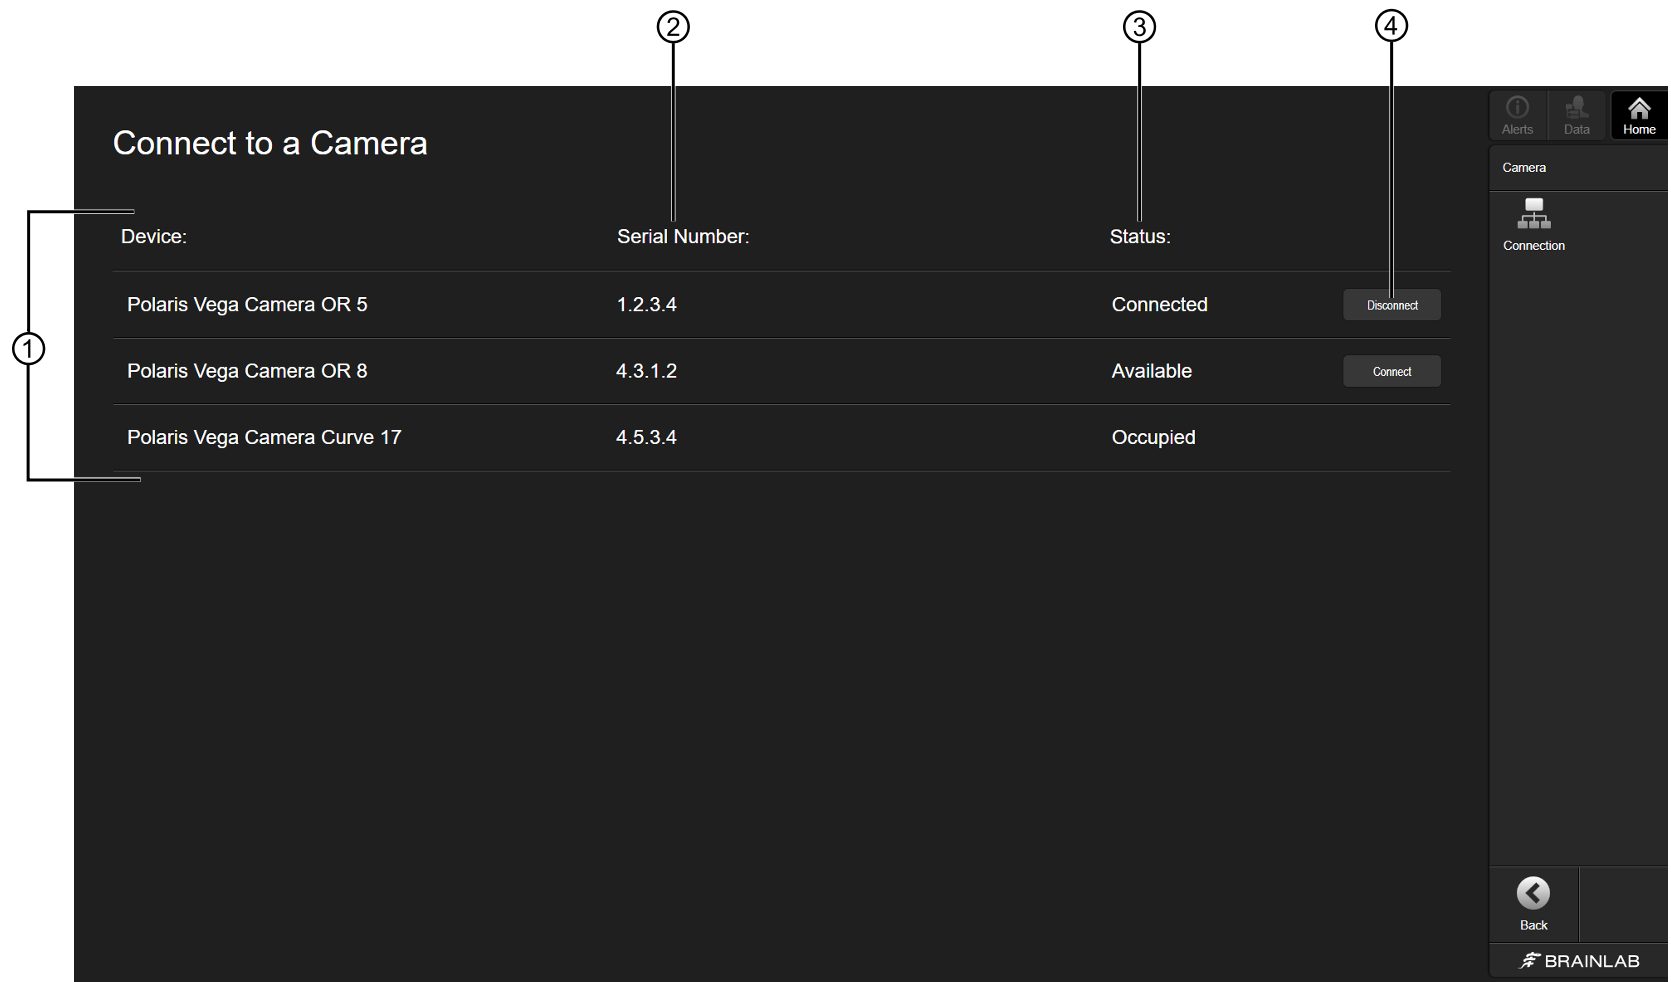
Task: Open the Connection network icon
Action: point(1533,224)
